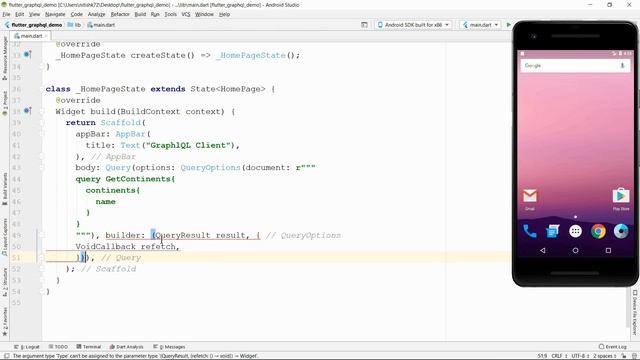640x360 pixels.
Task: Open the app drawer on emulator
Action: [576, 231]
